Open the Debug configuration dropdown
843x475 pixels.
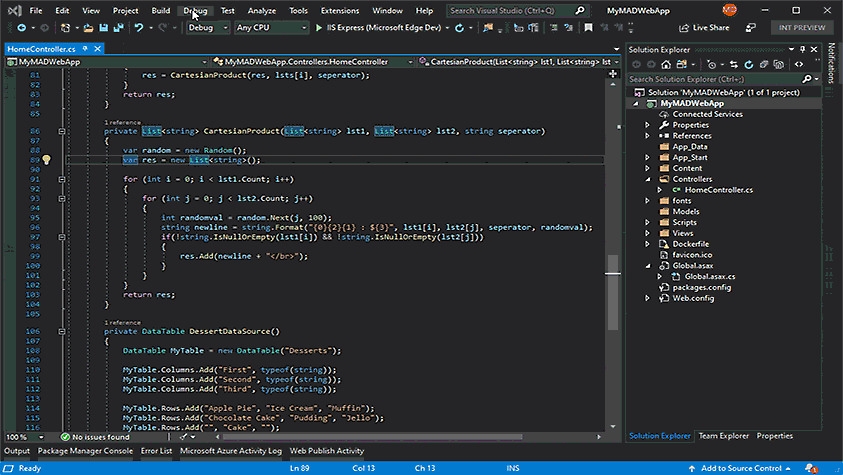(208, 28)
